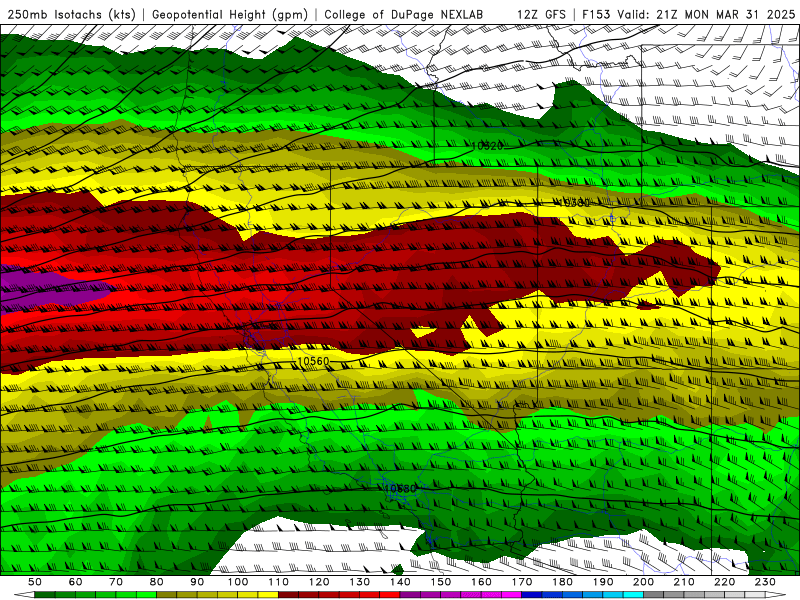800x600 pixels.
Task: Click the 120 knot legend value
Action: pos(319,582)
